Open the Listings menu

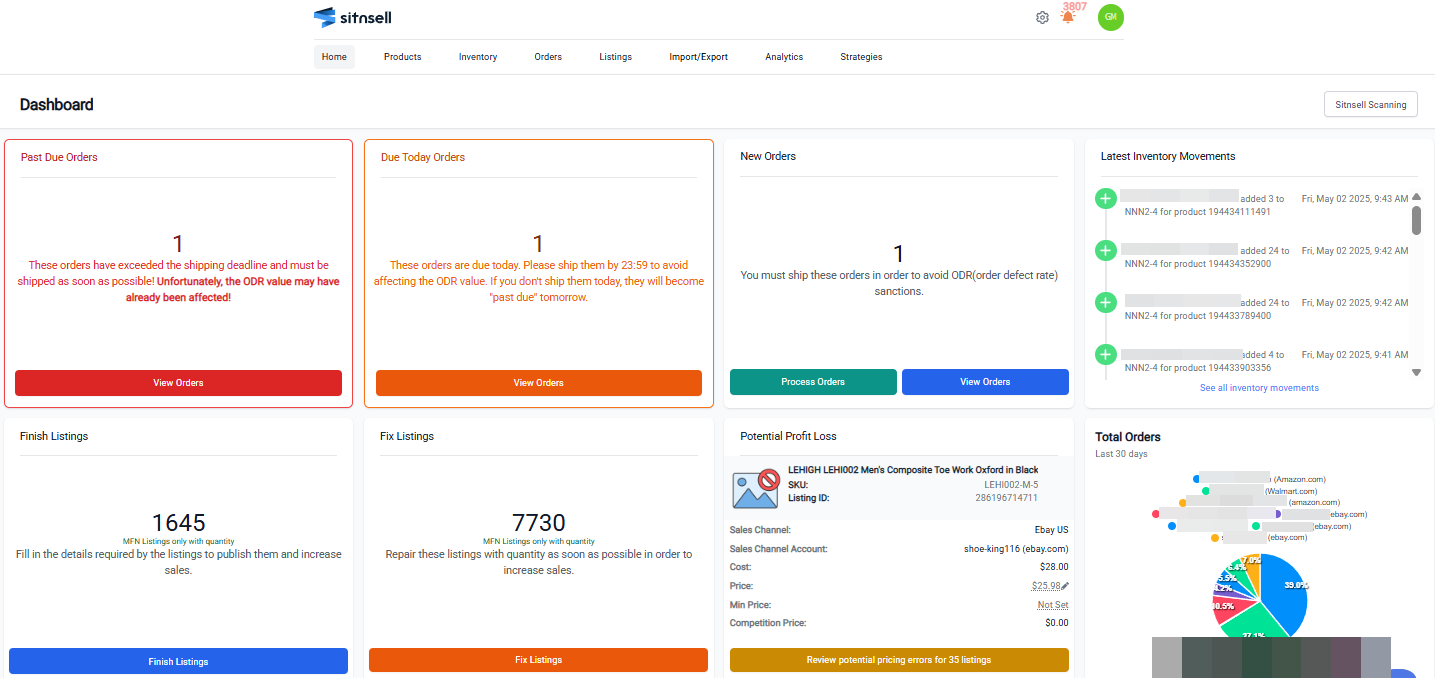615,57
